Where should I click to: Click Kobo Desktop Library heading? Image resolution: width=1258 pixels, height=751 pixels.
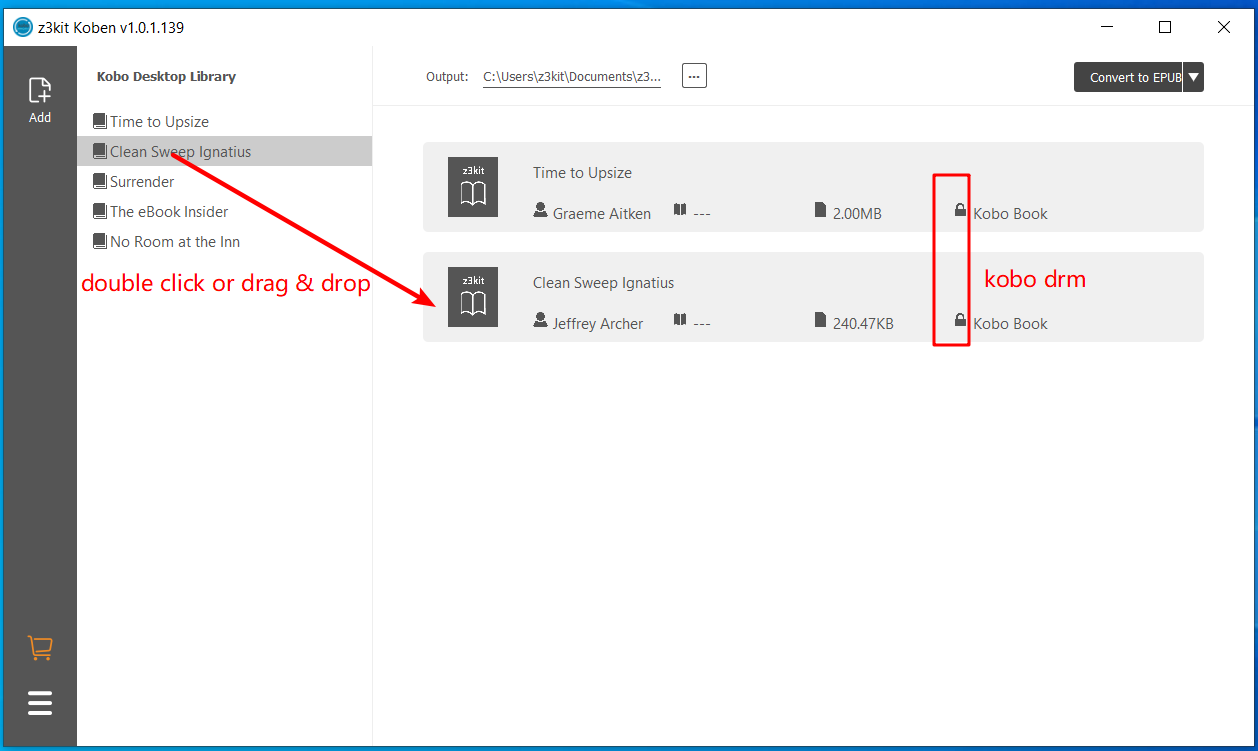click(x=166, y=77)
